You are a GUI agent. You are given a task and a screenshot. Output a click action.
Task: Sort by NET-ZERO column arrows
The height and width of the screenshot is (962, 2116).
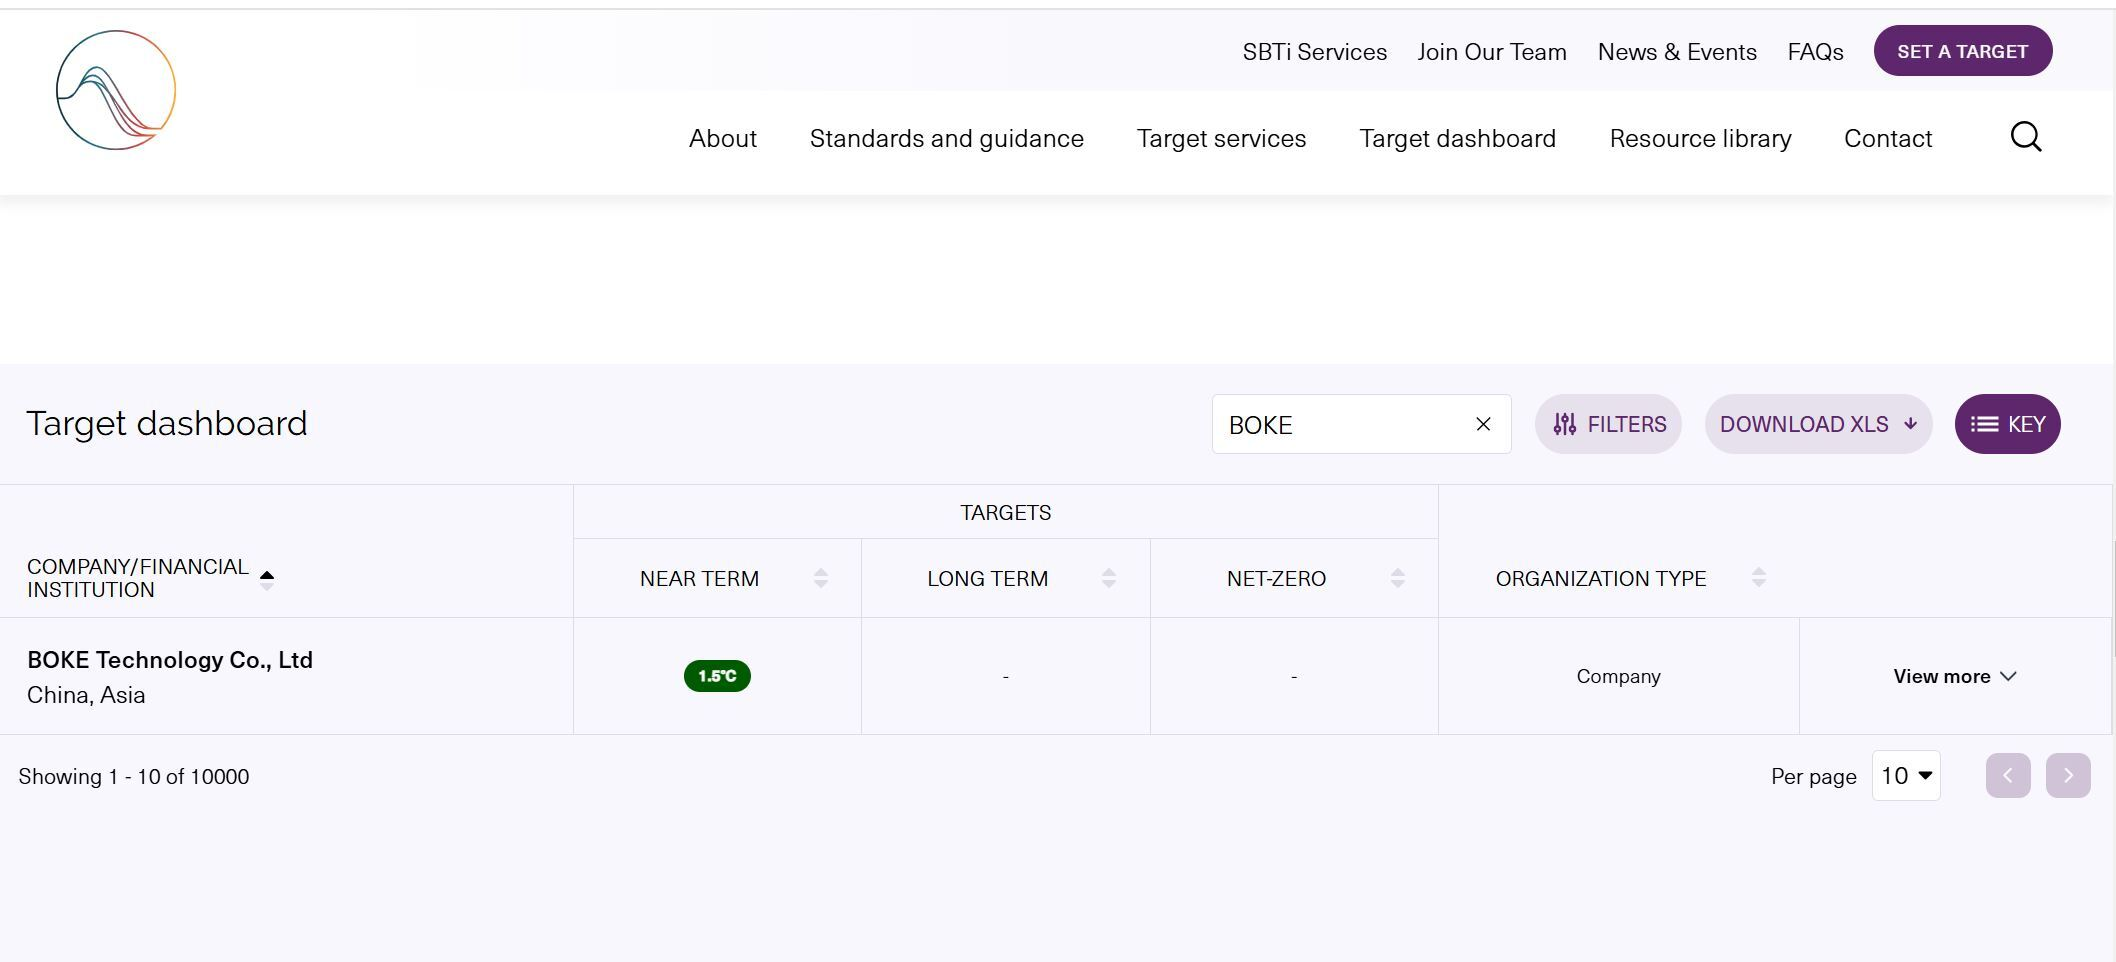coord(1398,578)
